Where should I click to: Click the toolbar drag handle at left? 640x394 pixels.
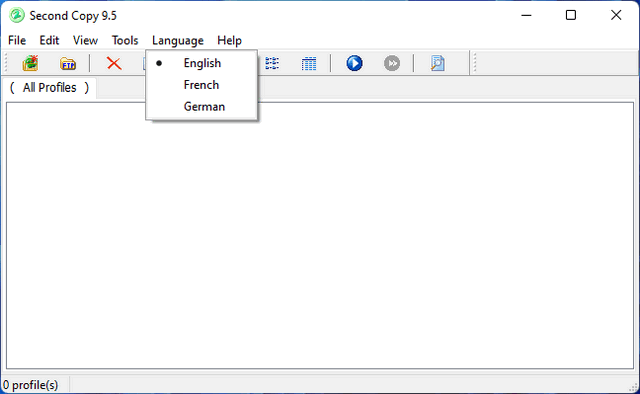point(6,63)
